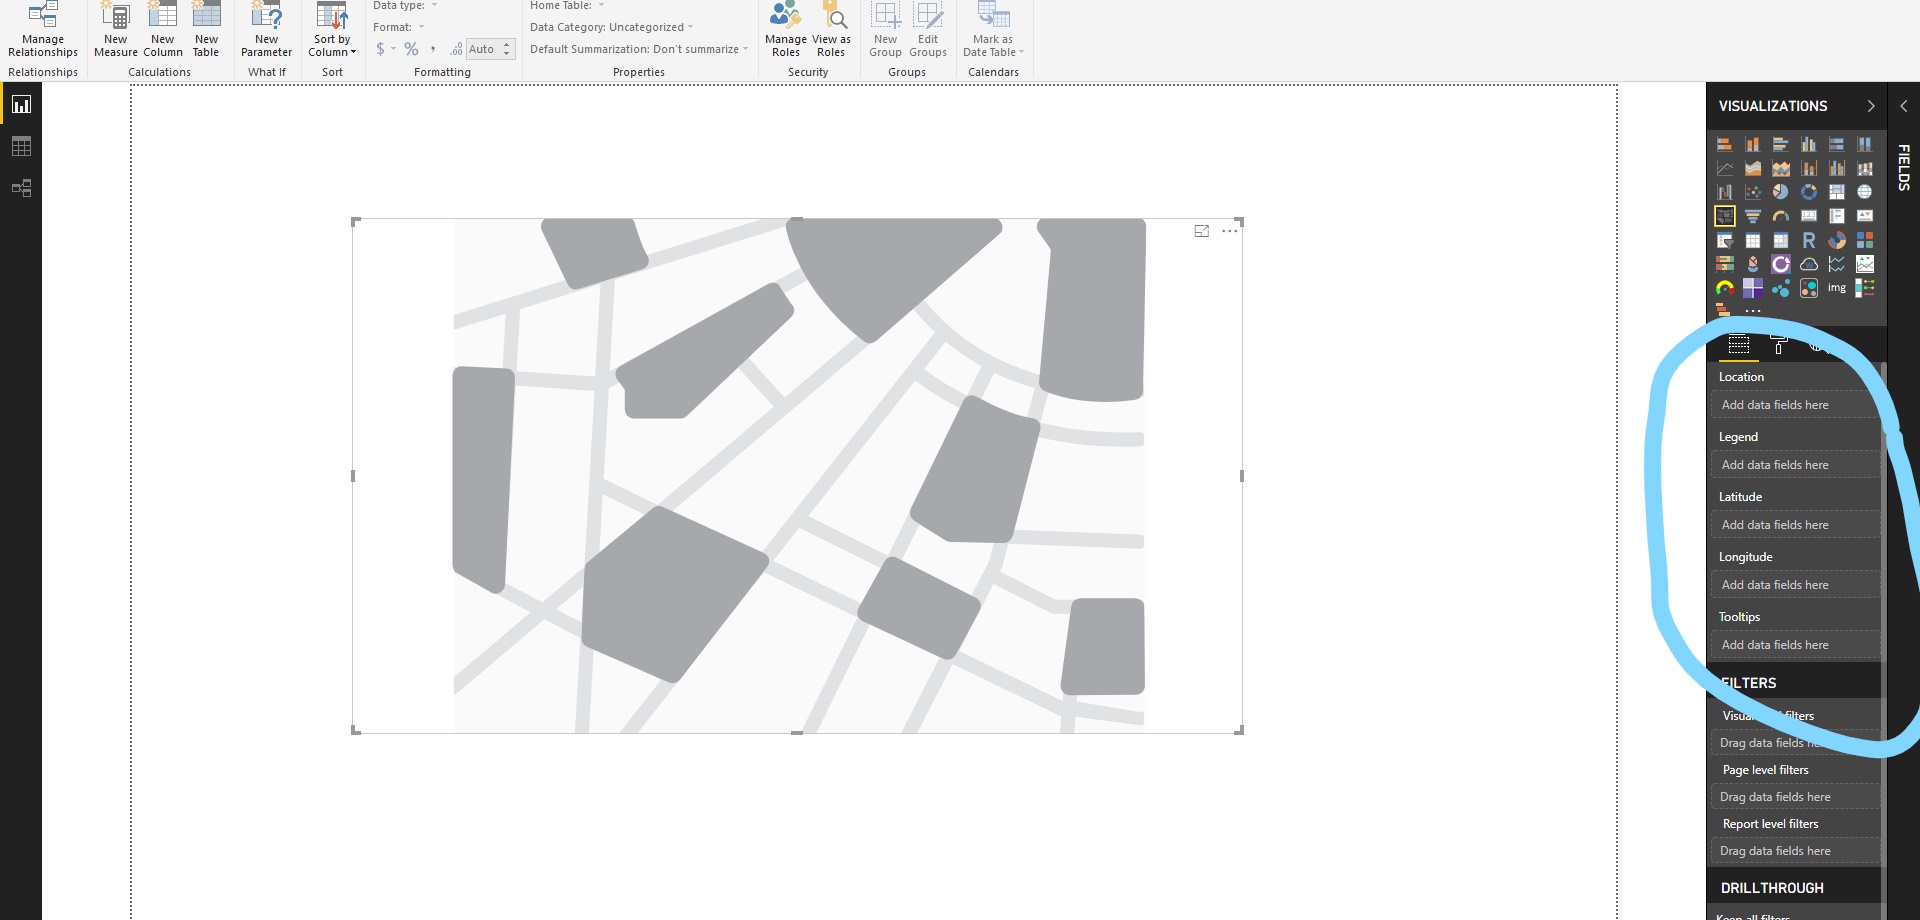Screen dimensions: 1920x920
Task: Open the Home Table dropdown
Action: 567,6
